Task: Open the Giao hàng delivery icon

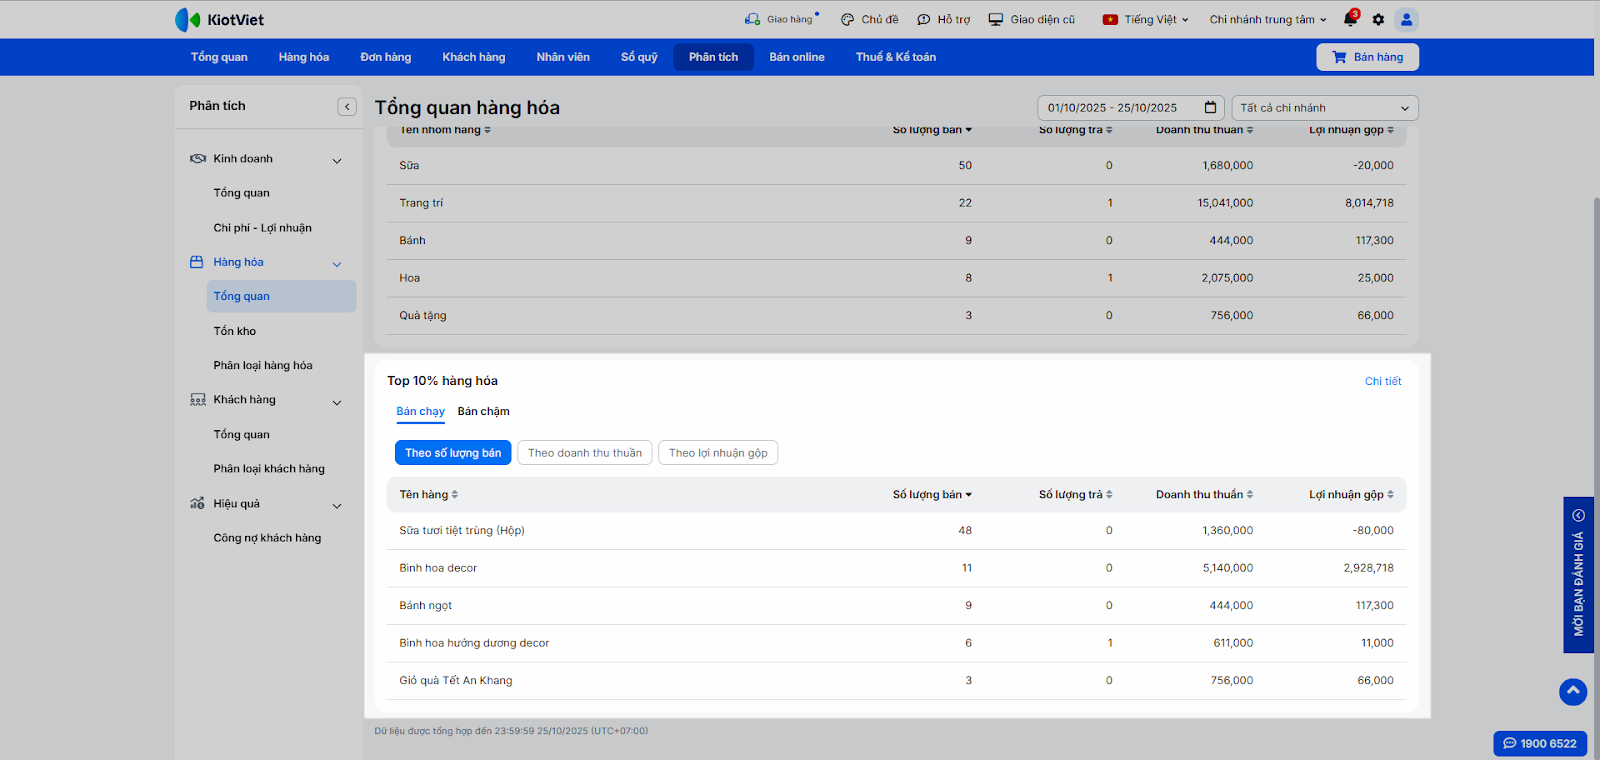Action: pyautogui.click(x=752, y=19)
